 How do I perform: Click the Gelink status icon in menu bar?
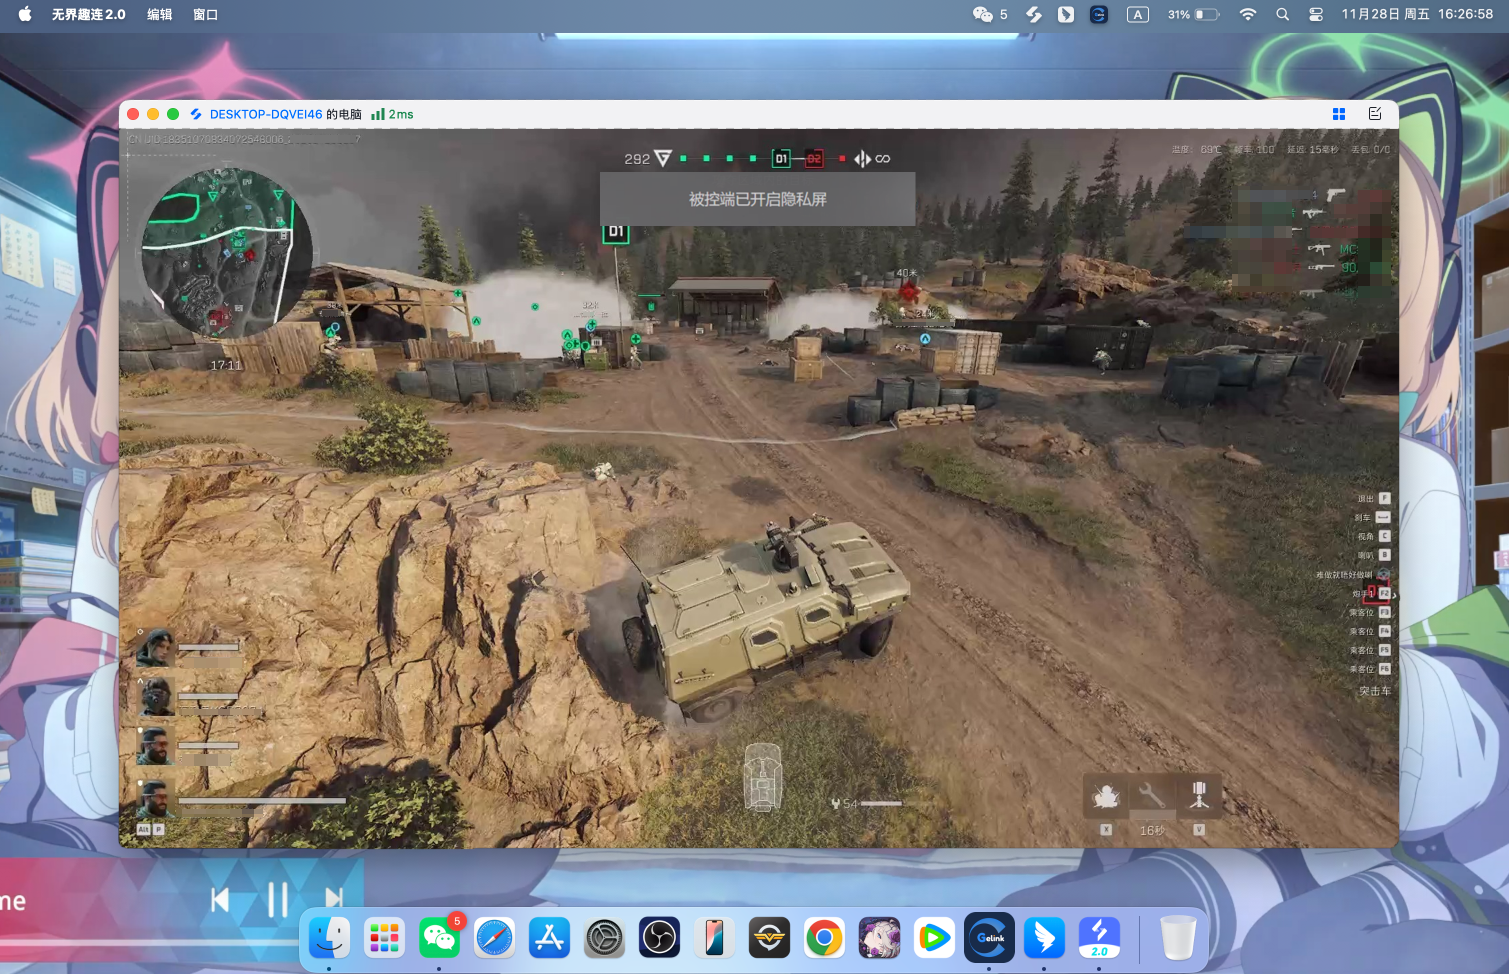point(1099,15)
